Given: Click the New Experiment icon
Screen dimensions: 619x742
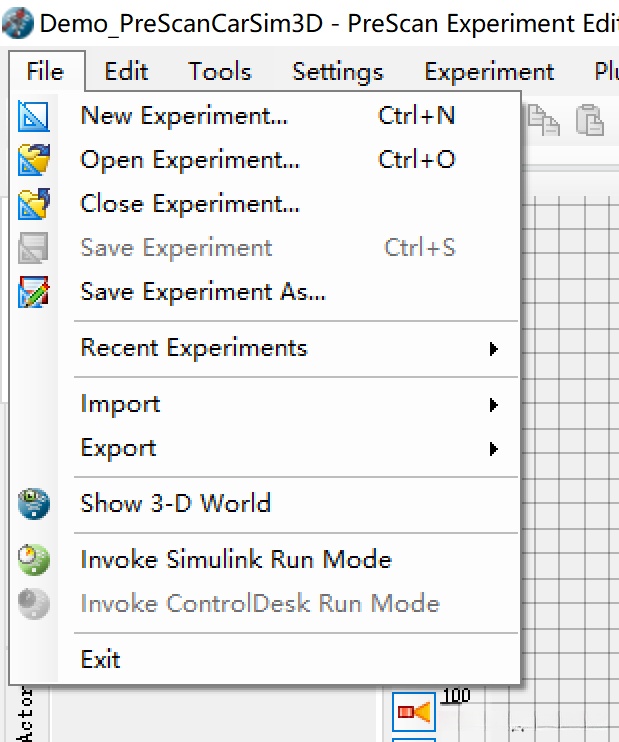Looking at the screenshot, I should [34, 117].
